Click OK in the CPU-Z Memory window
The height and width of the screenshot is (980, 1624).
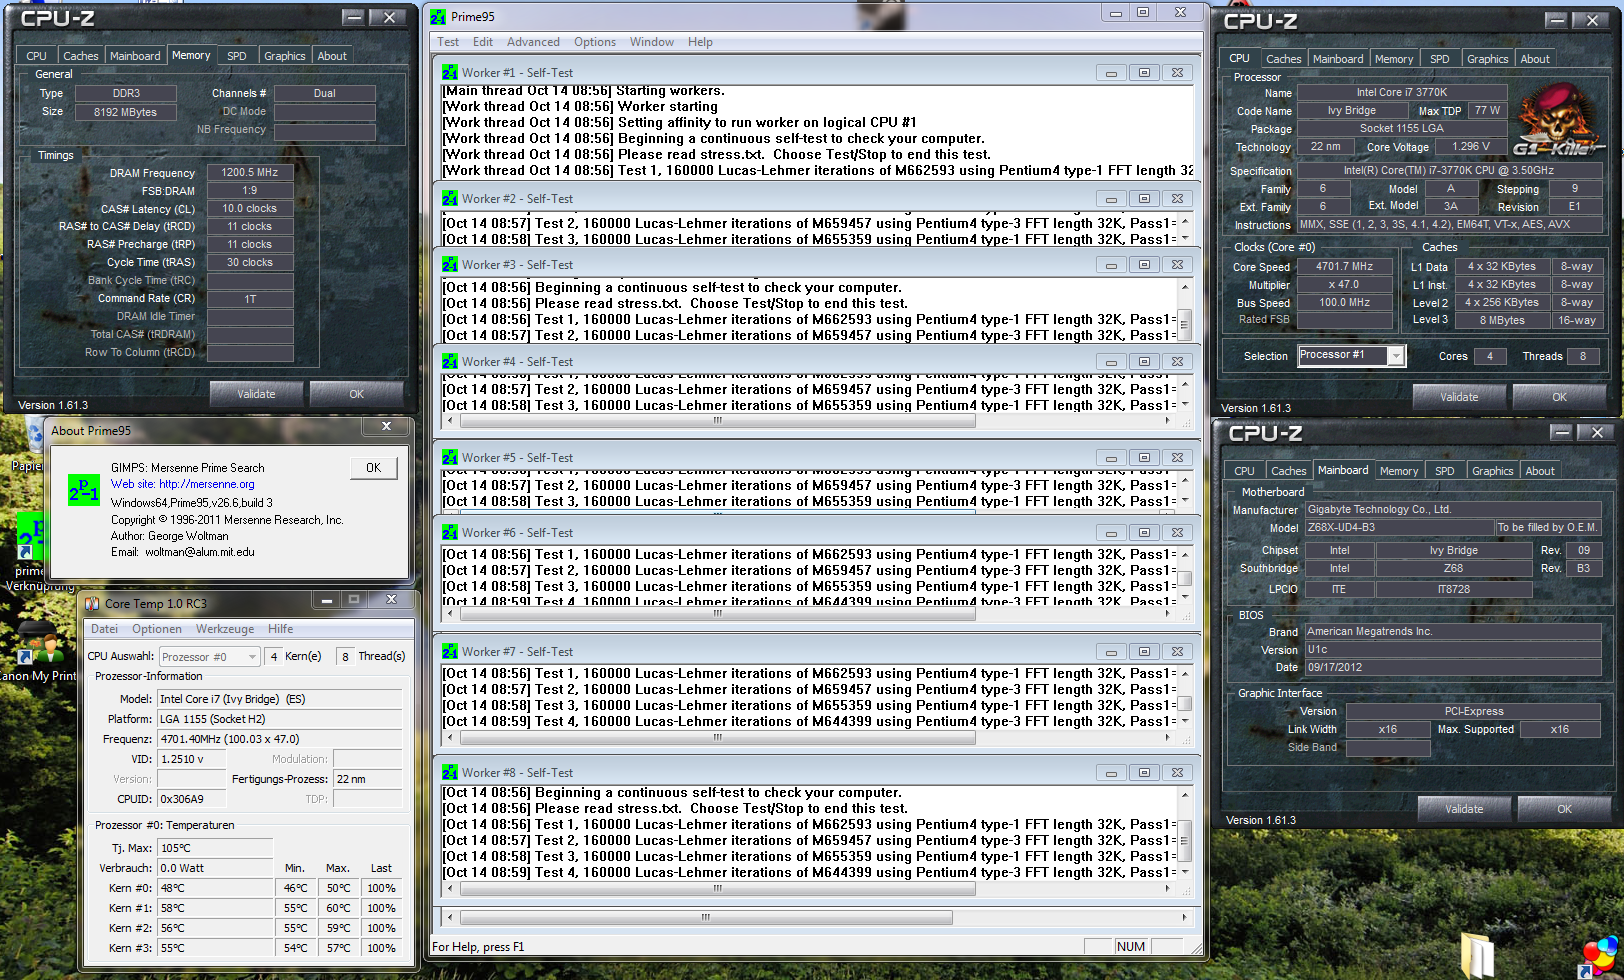[x=357, y=394]
